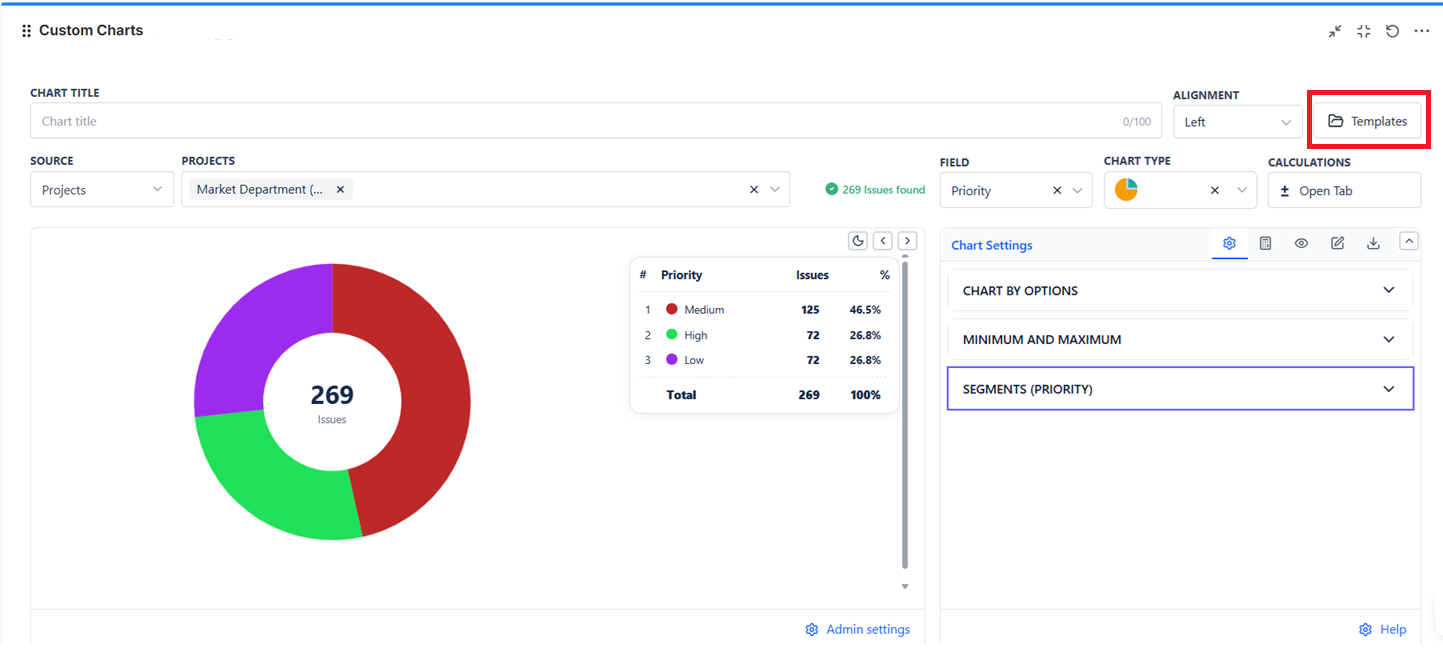This screenshot has height=658, width=1443.
Task: Clear the chart type selection
Action: click(x=1214, y=190)
